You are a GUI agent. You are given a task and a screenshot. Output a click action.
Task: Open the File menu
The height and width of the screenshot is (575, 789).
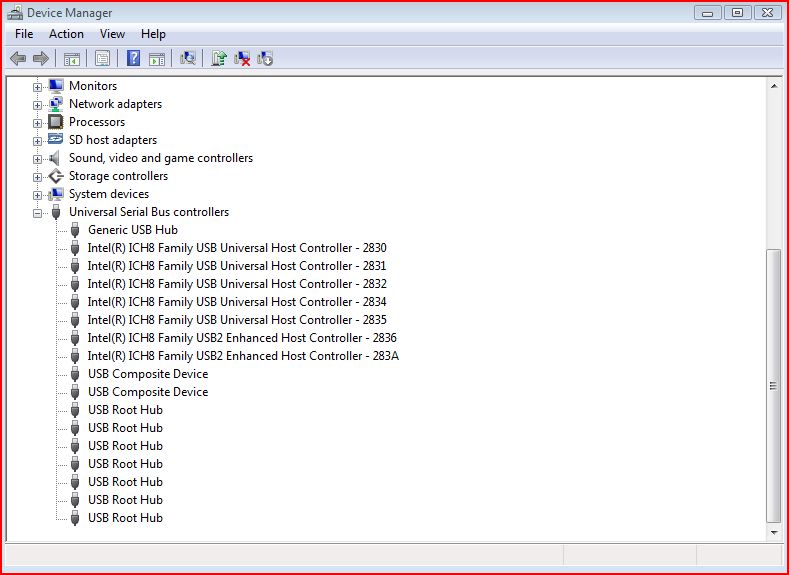pos(24,34)
